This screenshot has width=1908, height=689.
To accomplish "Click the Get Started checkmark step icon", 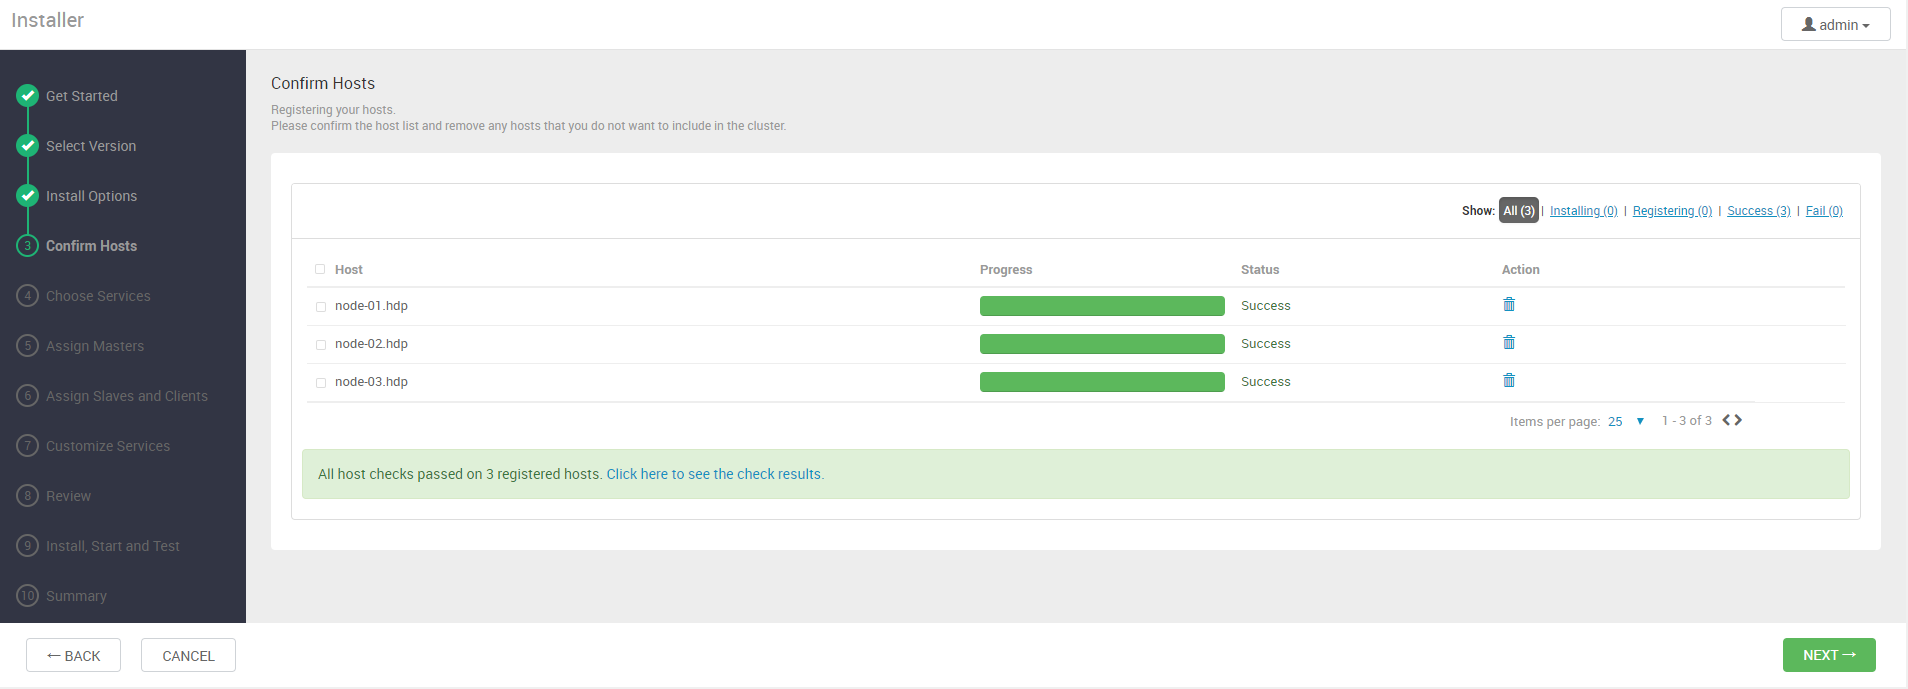I will [x=27, y=96].
